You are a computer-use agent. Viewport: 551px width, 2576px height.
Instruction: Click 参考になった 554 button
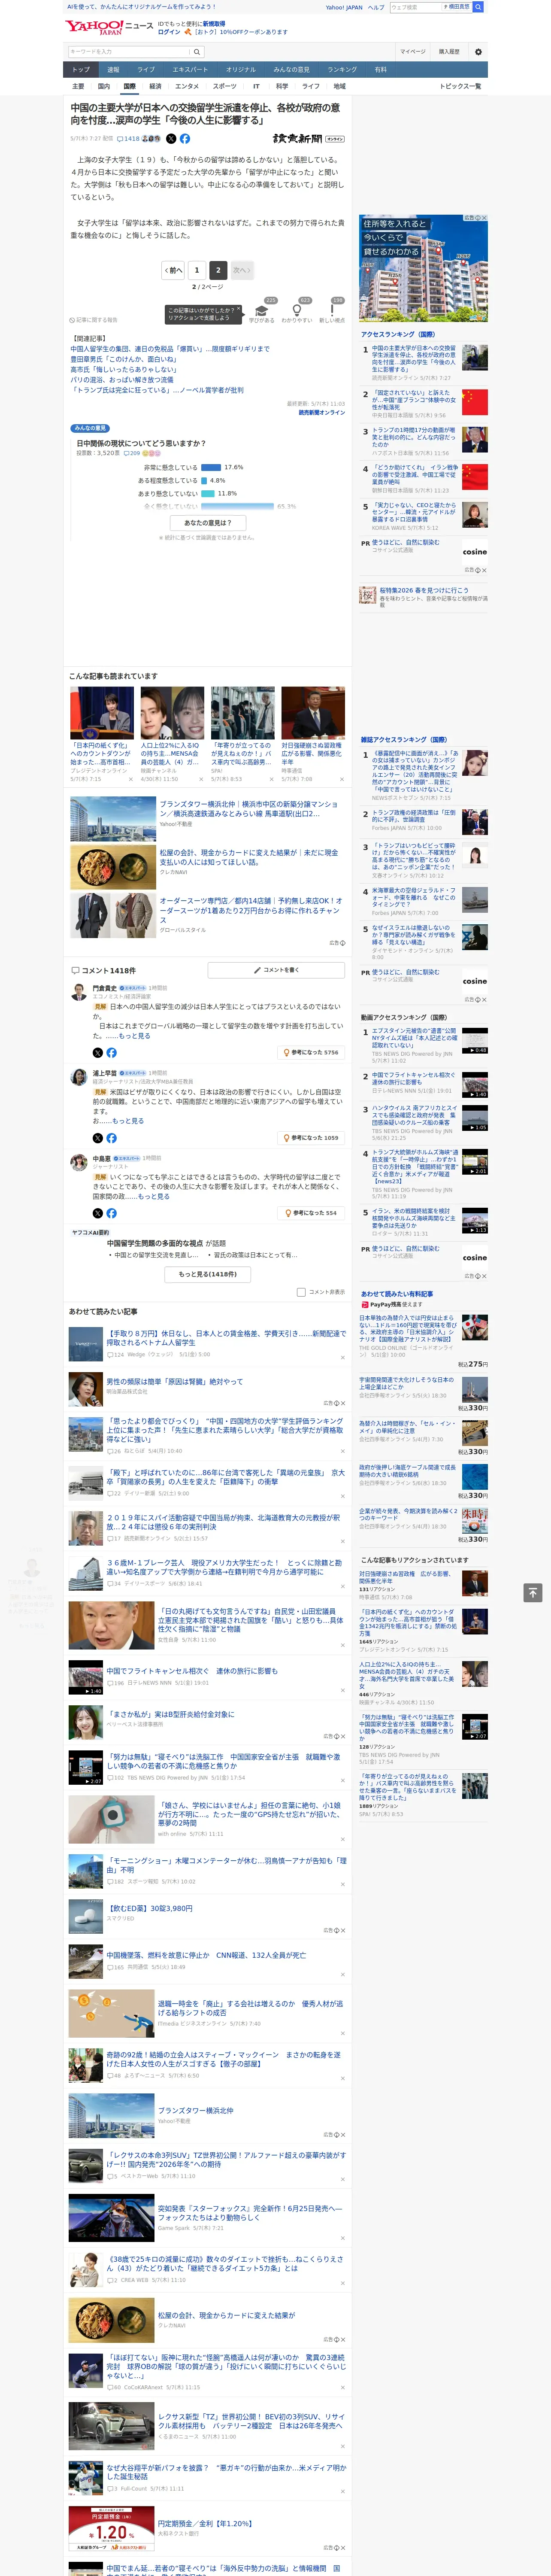click(x=312, y=1213)
